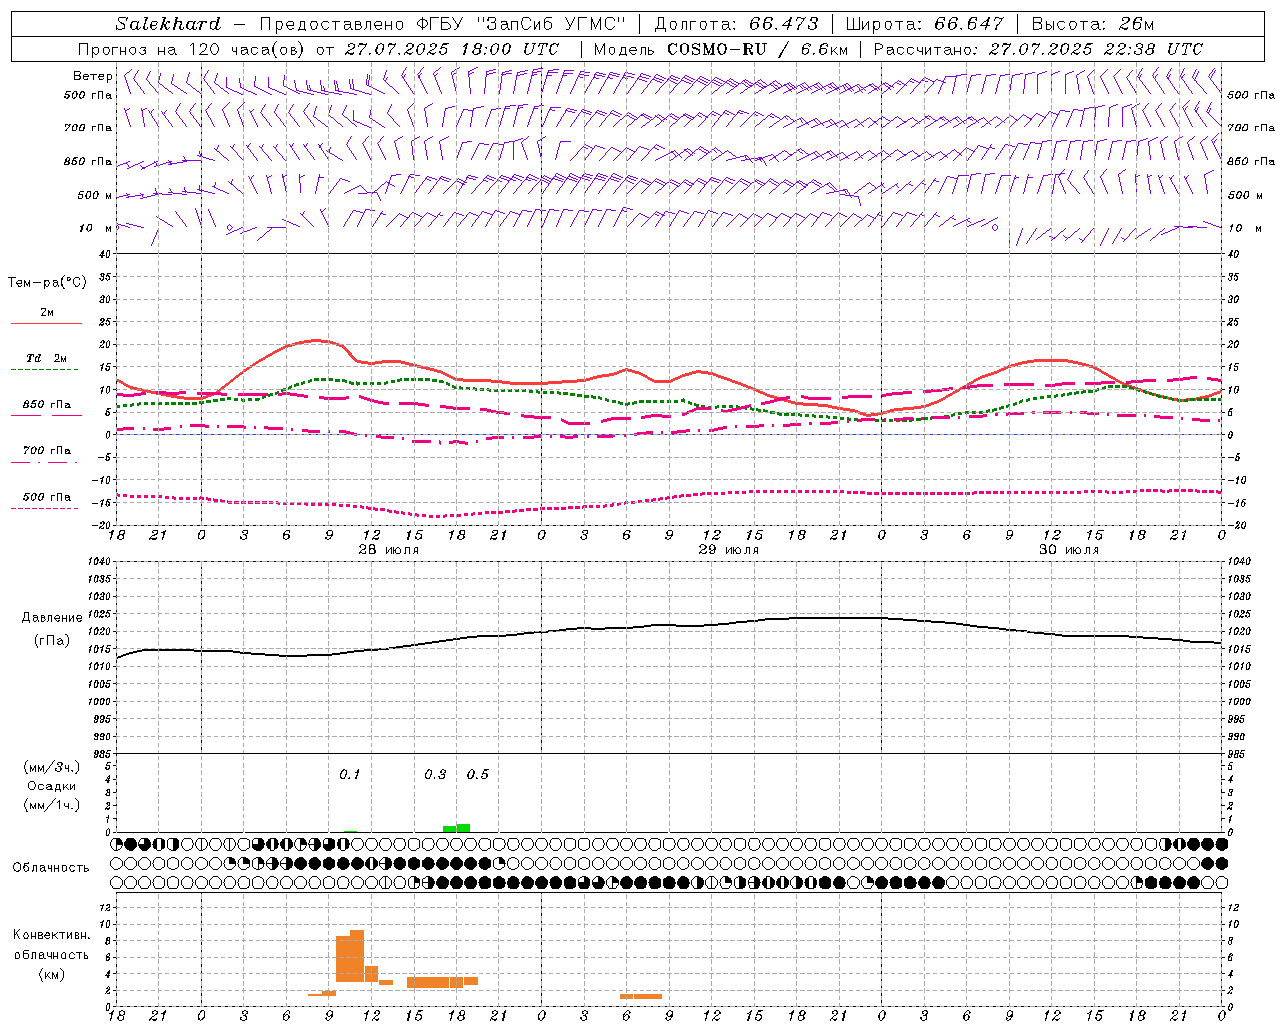1280x1024 pixels.
Task: Click the 0.1 precipitation amount value
Action: tap(349, 775)
